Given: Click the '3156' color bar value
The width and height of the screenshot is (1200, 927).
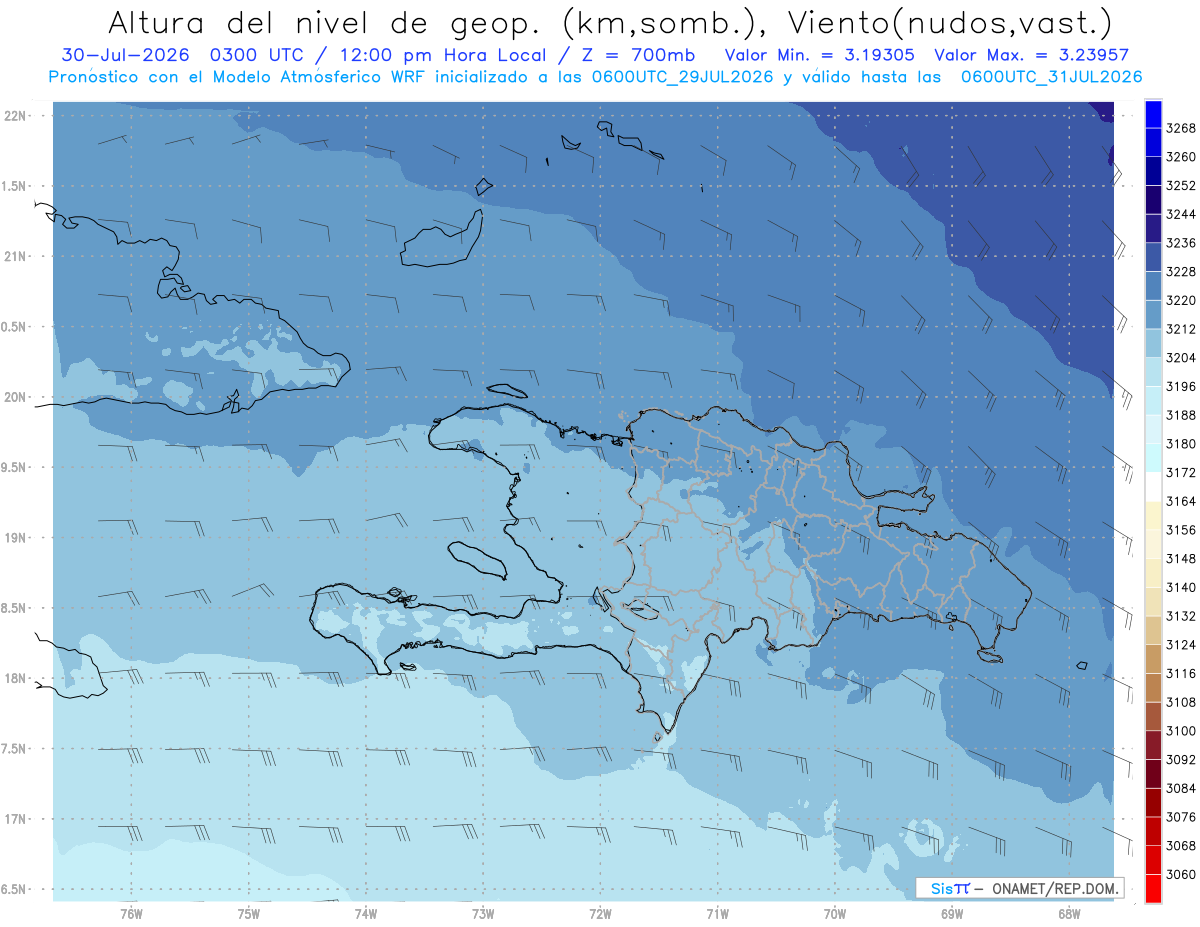Looking at the screenshot, I should 1181,530.
